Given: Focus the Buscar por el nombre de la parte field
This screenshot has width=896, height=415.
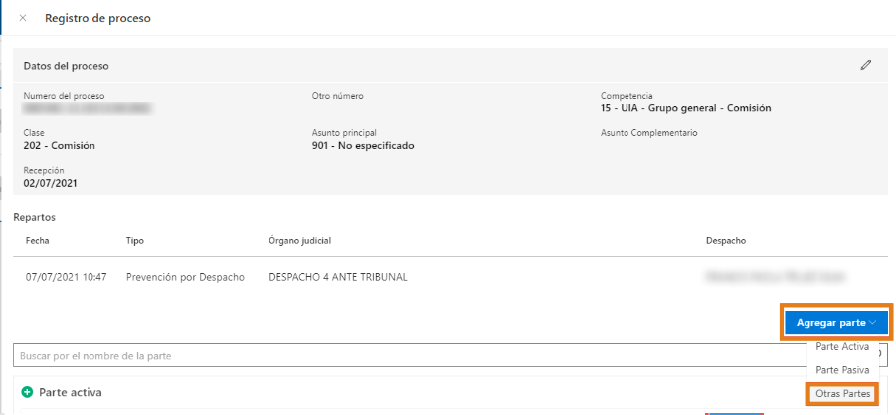Looking at the screenshot, I should (400, 355).
